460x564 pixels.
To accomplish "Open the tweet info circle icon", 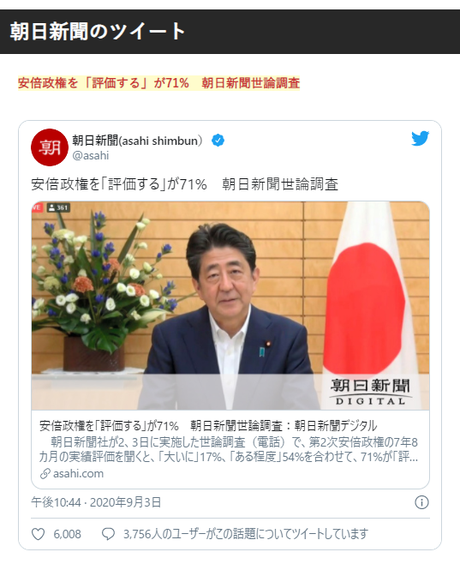I will click(422, 502).
